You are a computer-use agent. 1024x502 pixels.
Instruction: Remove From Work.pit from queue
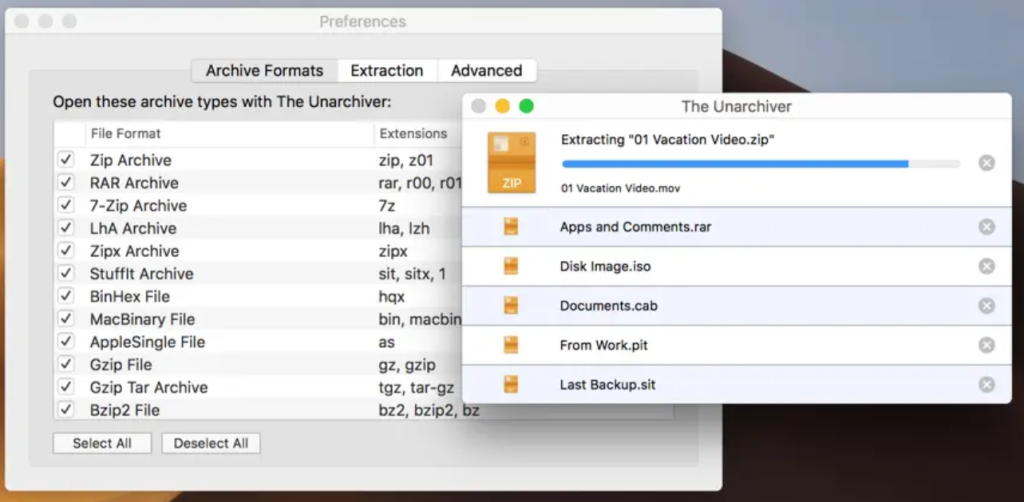[x=987, y=345]
